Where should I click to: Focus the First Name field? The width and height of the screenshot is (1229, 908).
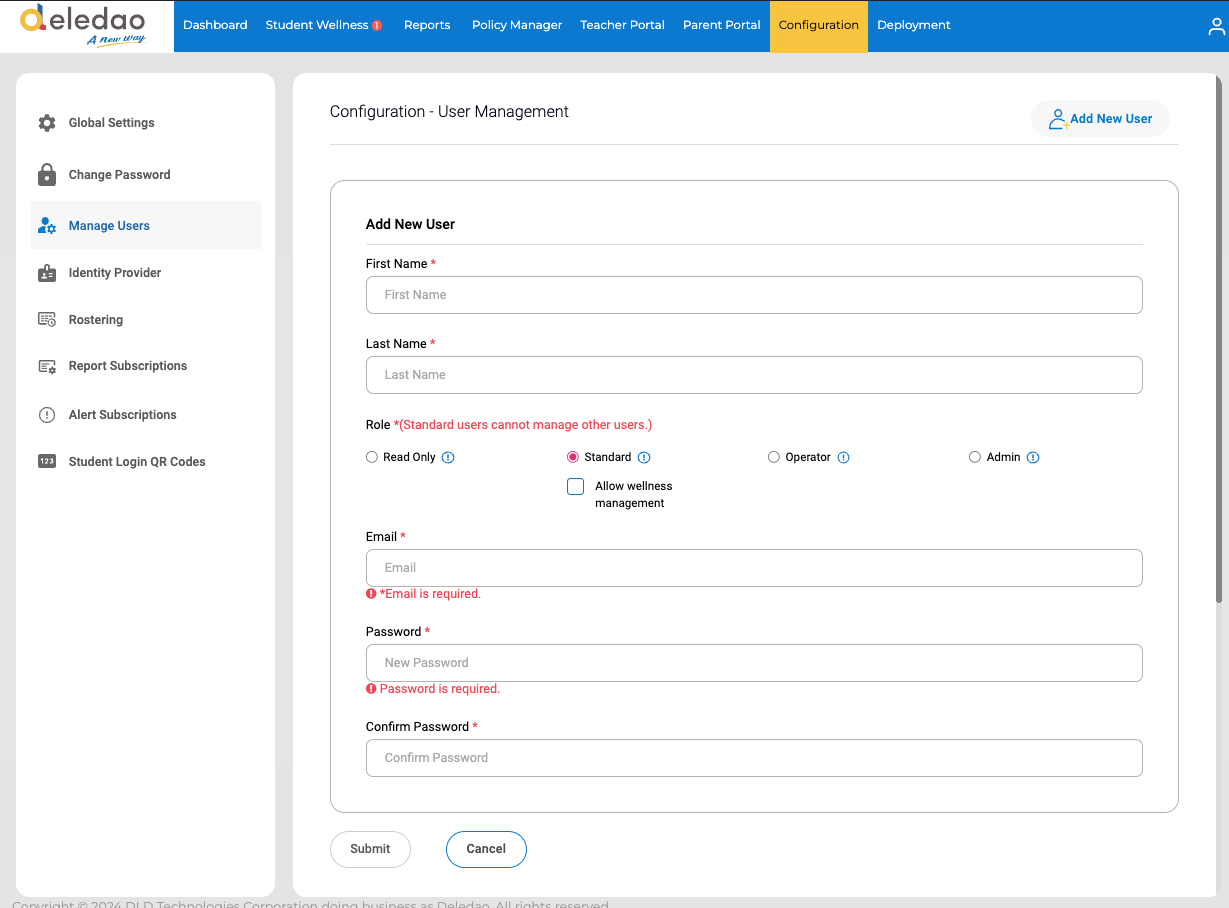click(x=754, y=295)
